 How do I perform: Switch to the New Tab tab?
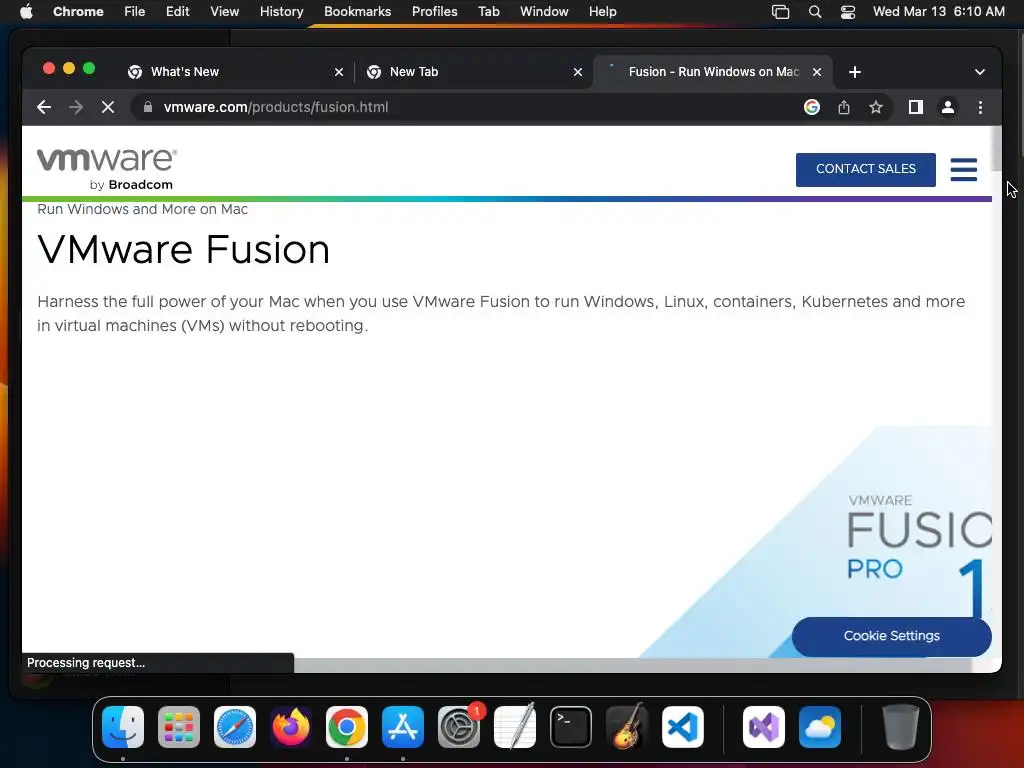(472, 72)
